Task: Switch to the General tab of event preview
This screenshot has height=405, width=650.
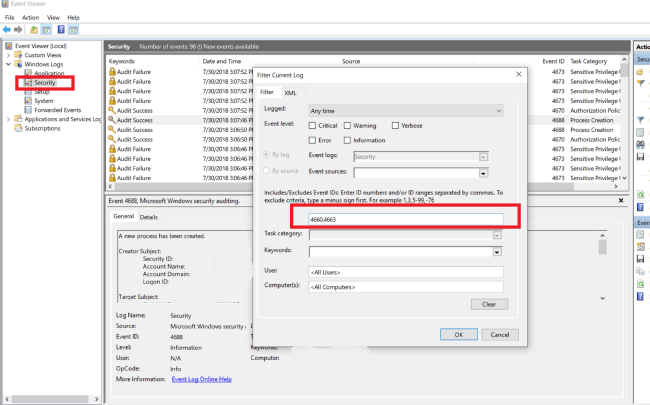Action: (x=124, y=216)
